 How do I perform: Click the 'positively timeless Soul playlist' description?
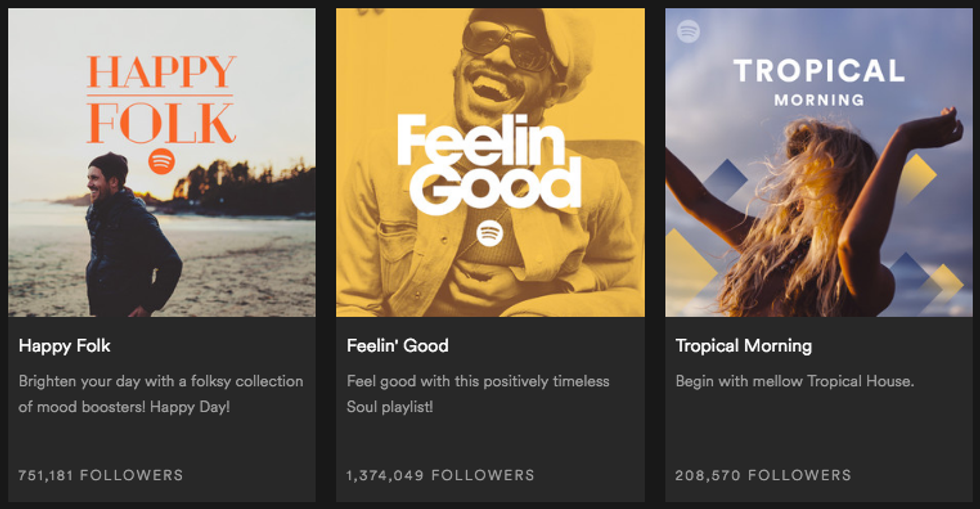(x=477, y=394)
